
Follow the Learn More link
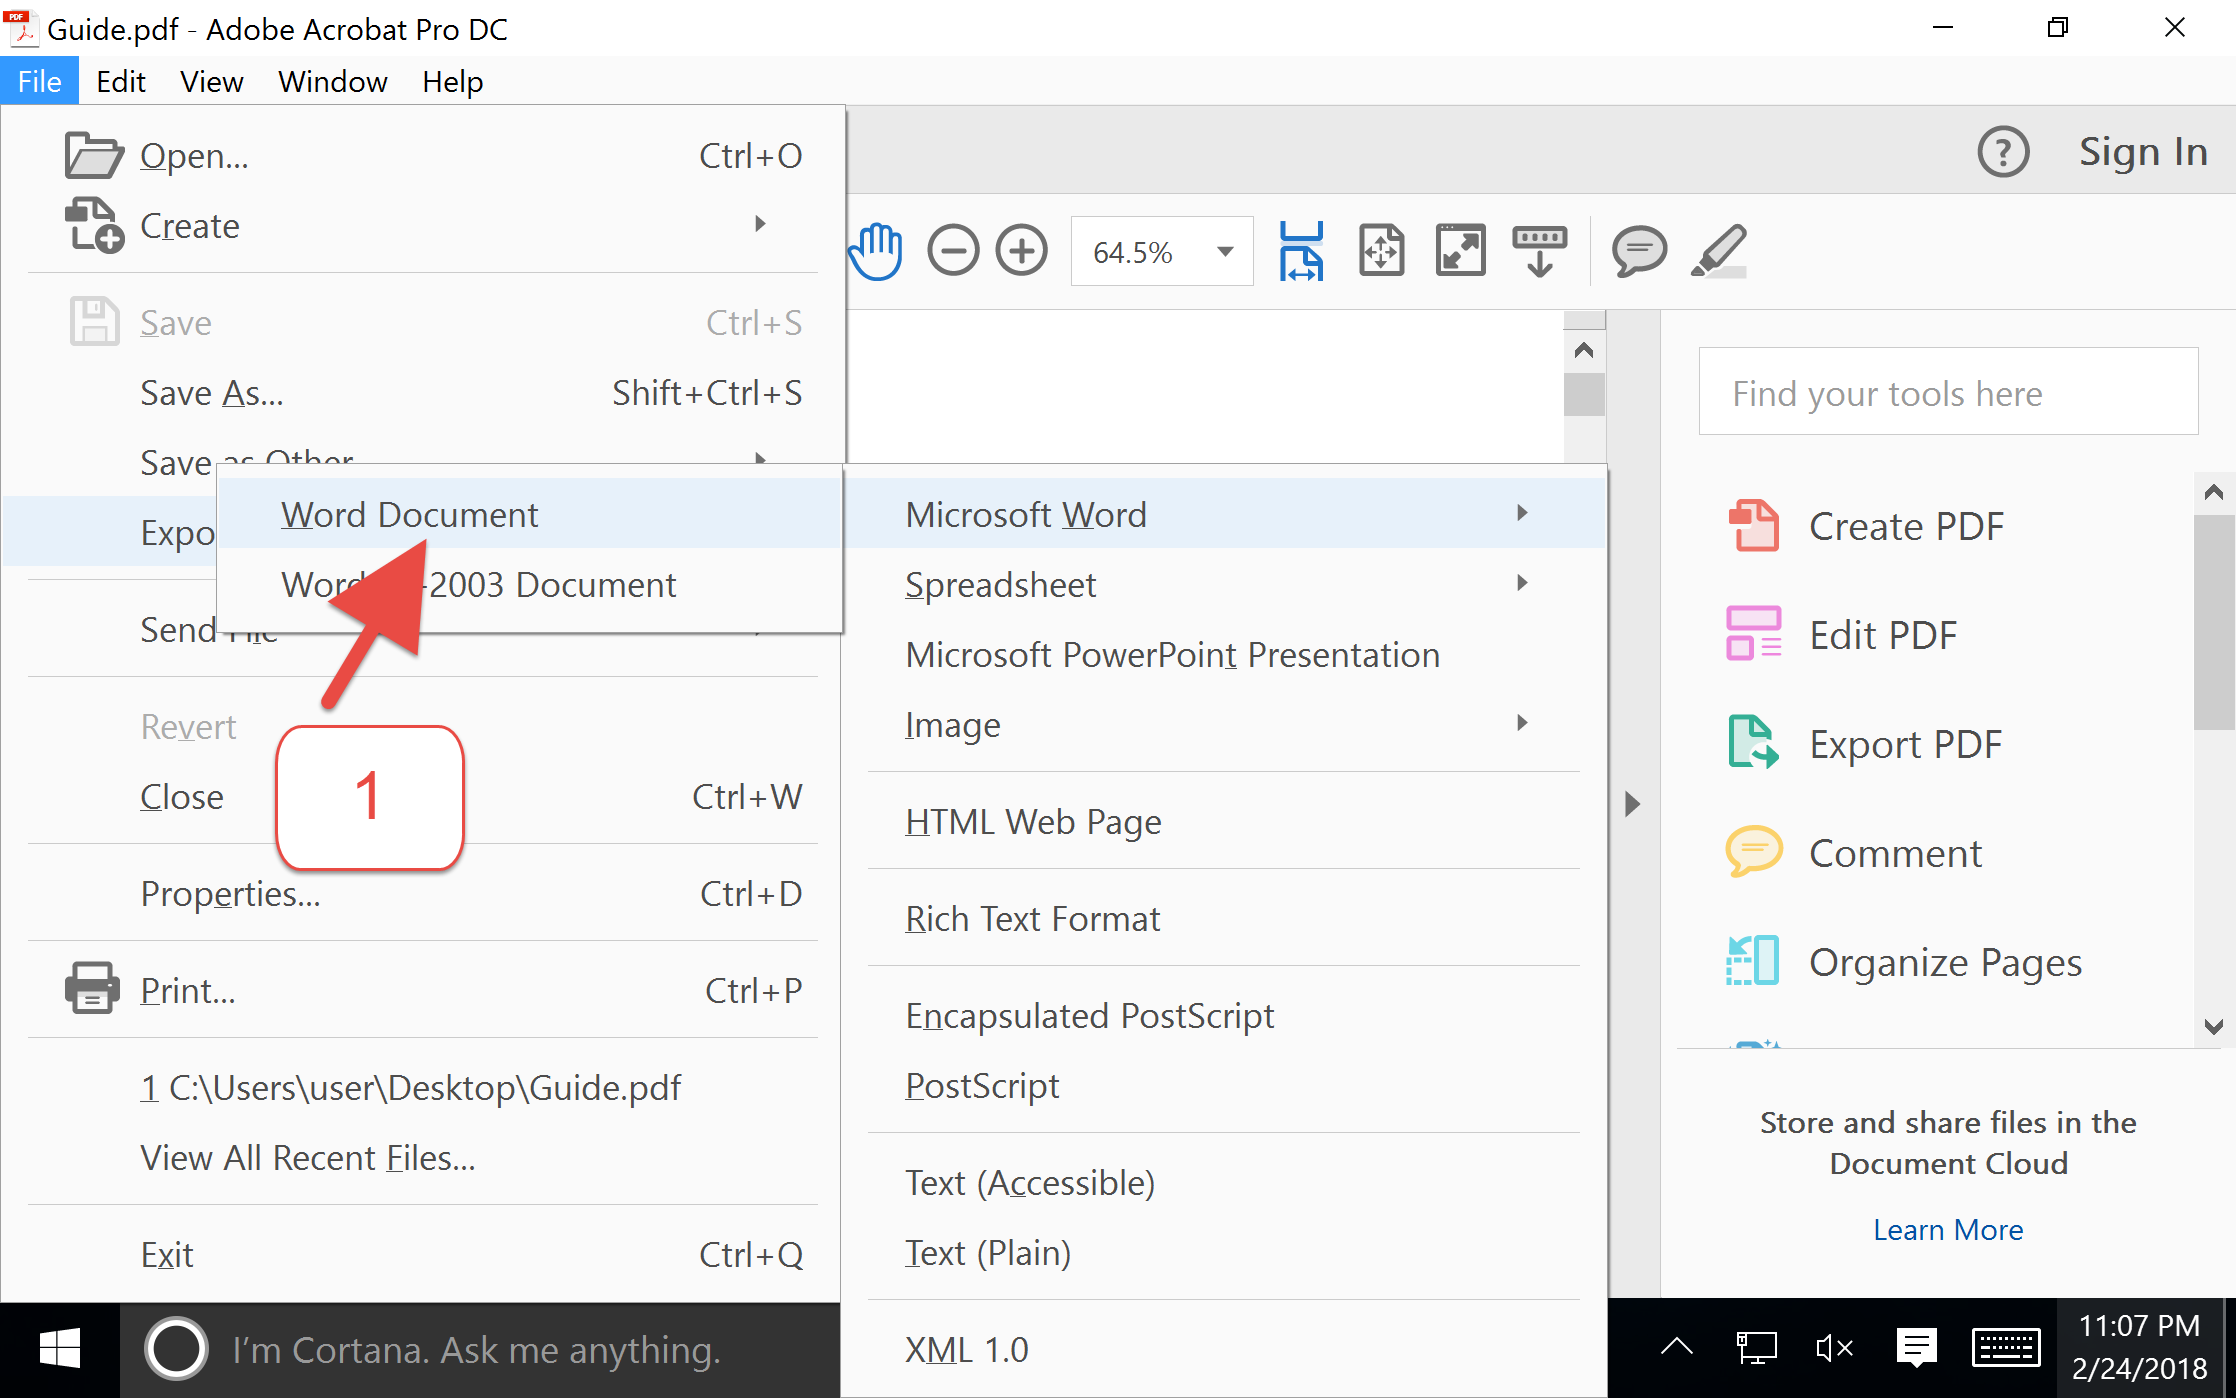coord(1948,1229)
